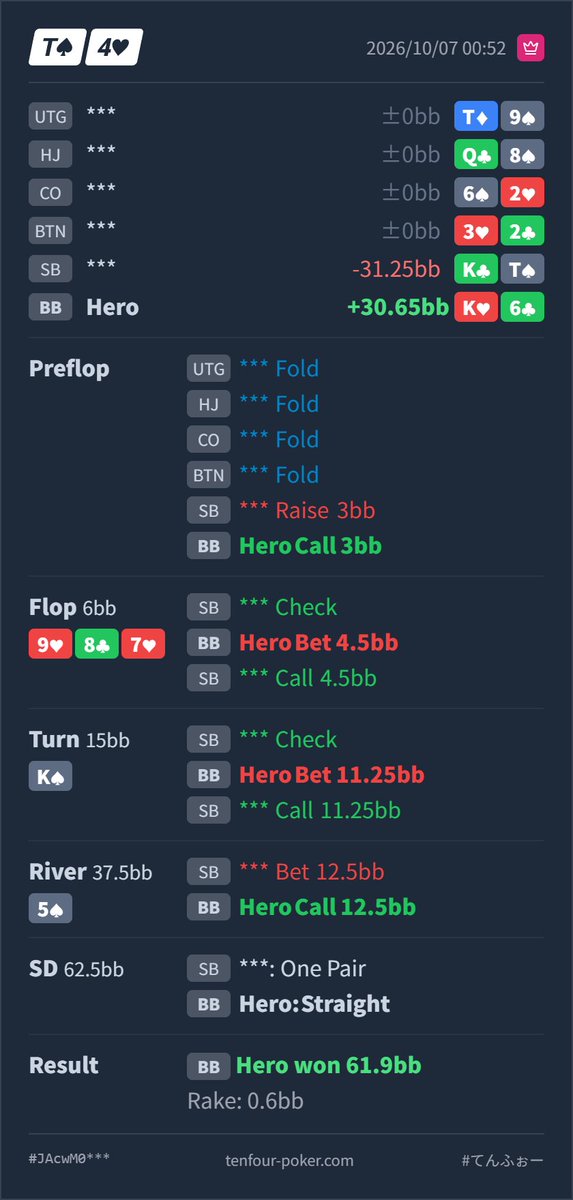Click the T♠ 4♥ logo
This screenshot has width=573, height=1200.
click(x=86, y=47)
